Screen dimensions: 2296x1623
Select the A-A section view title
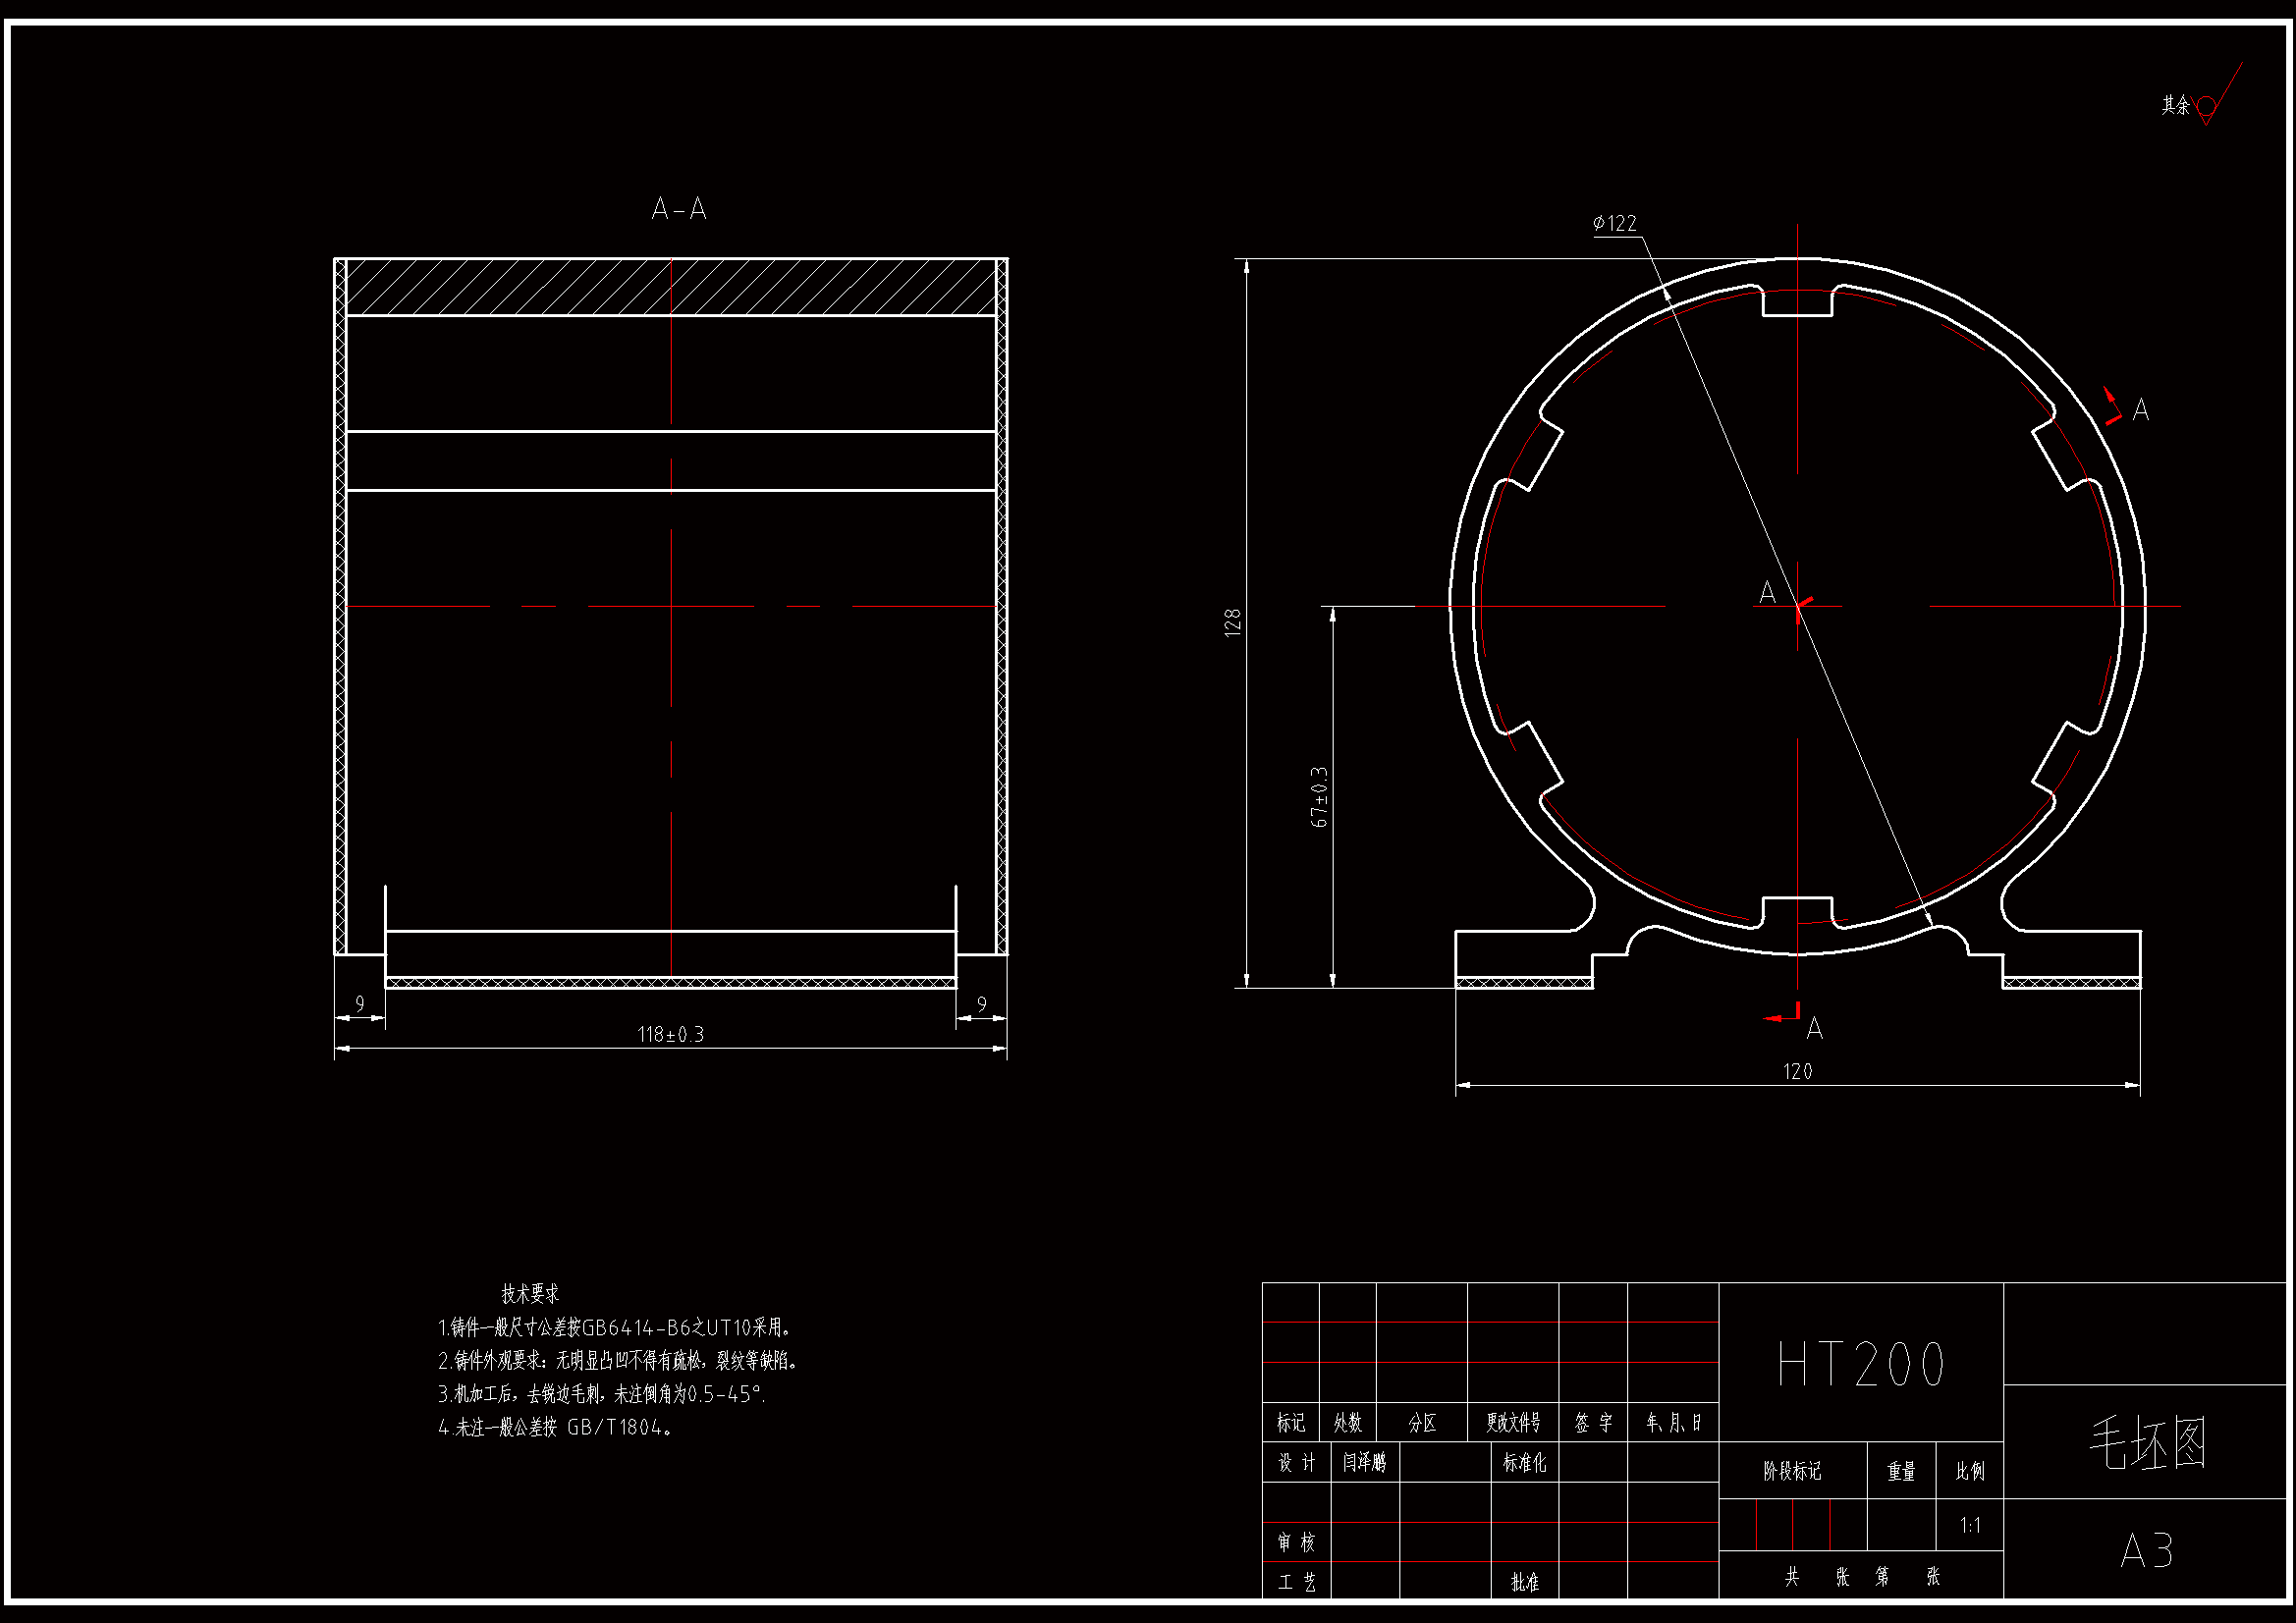(679, 209)
